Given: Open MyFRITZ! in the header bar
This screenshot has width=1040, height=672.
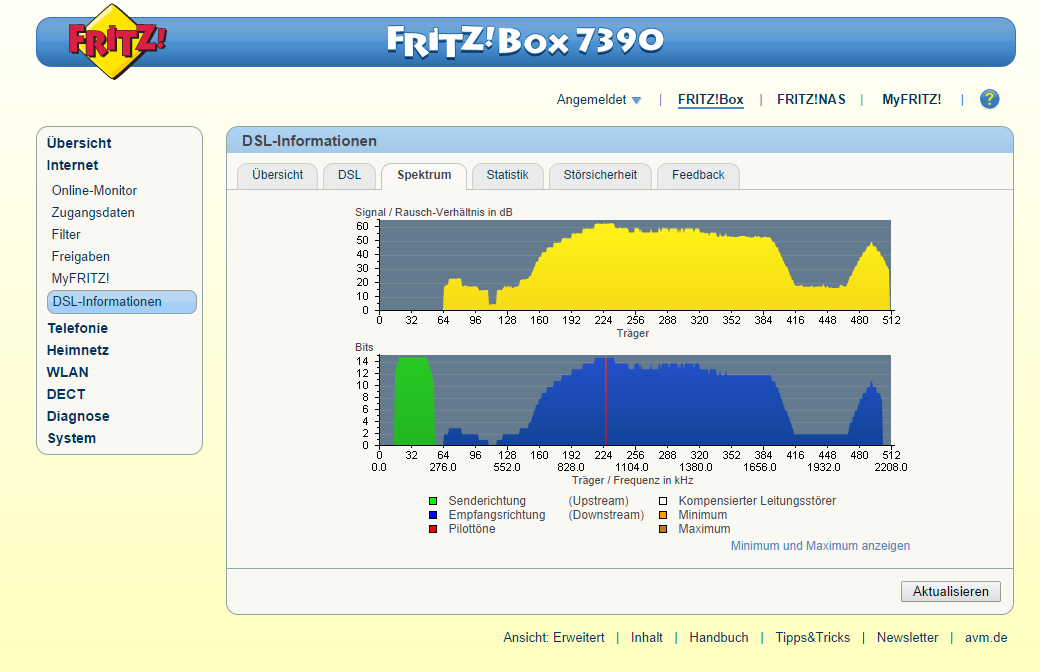Looking at the screenshot, I should pos(911,100).
